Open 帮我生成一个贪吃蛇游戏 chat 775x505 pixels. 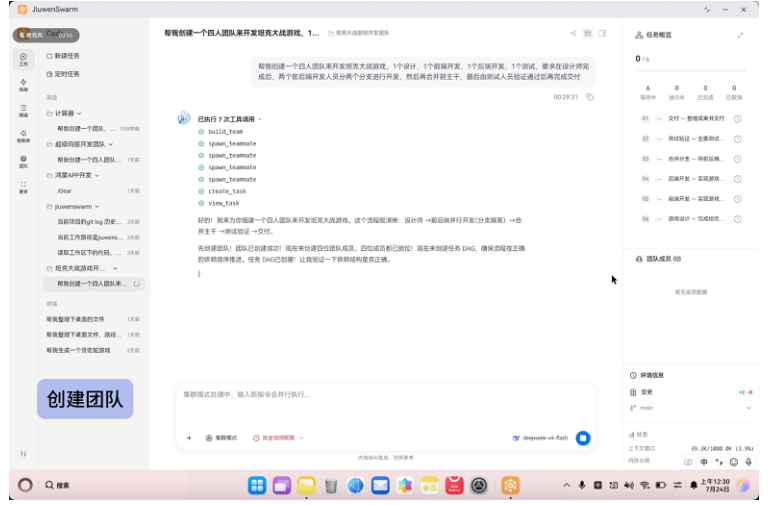94,350
